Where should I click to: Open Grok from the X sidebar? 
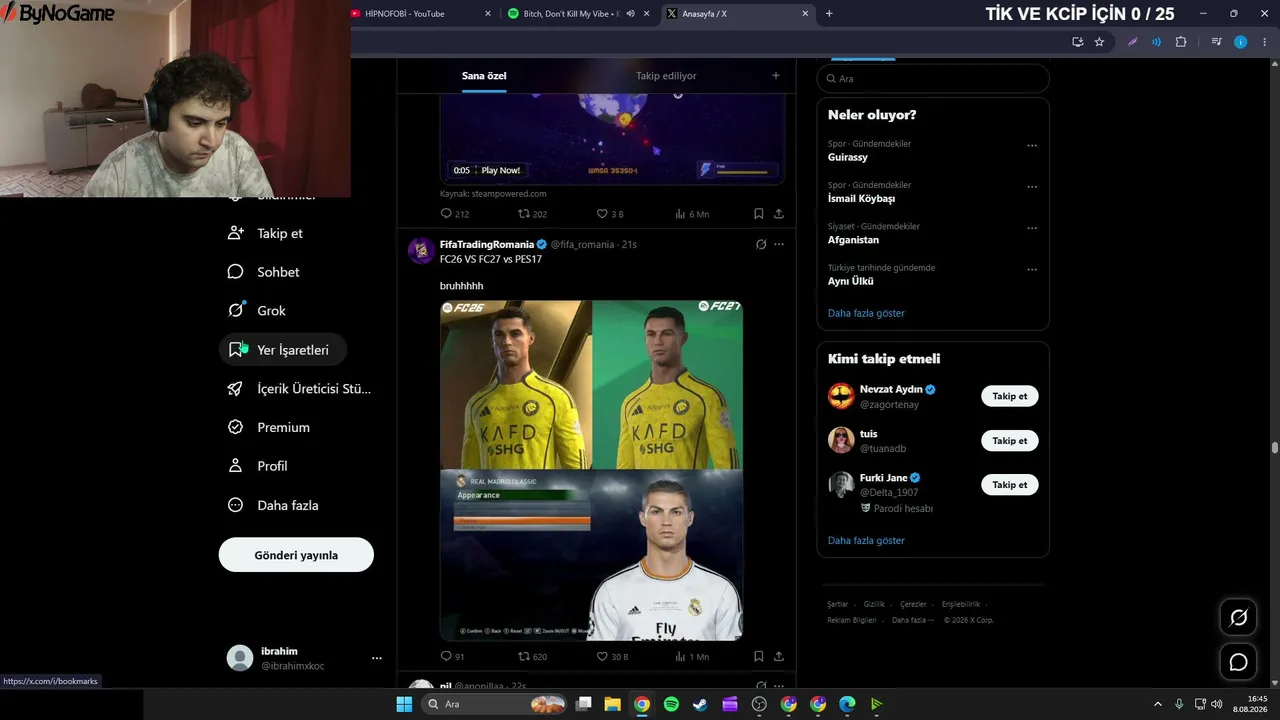(x=257, y=311)
